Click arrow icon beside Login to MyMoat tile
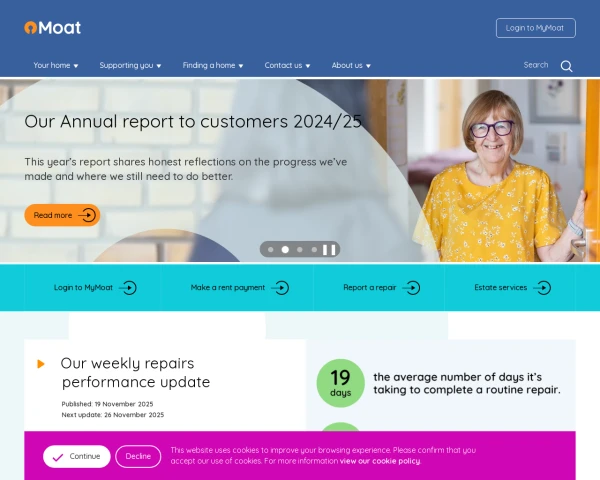Image resolution: width=600 pixels, height=480 pixels. 128,288
